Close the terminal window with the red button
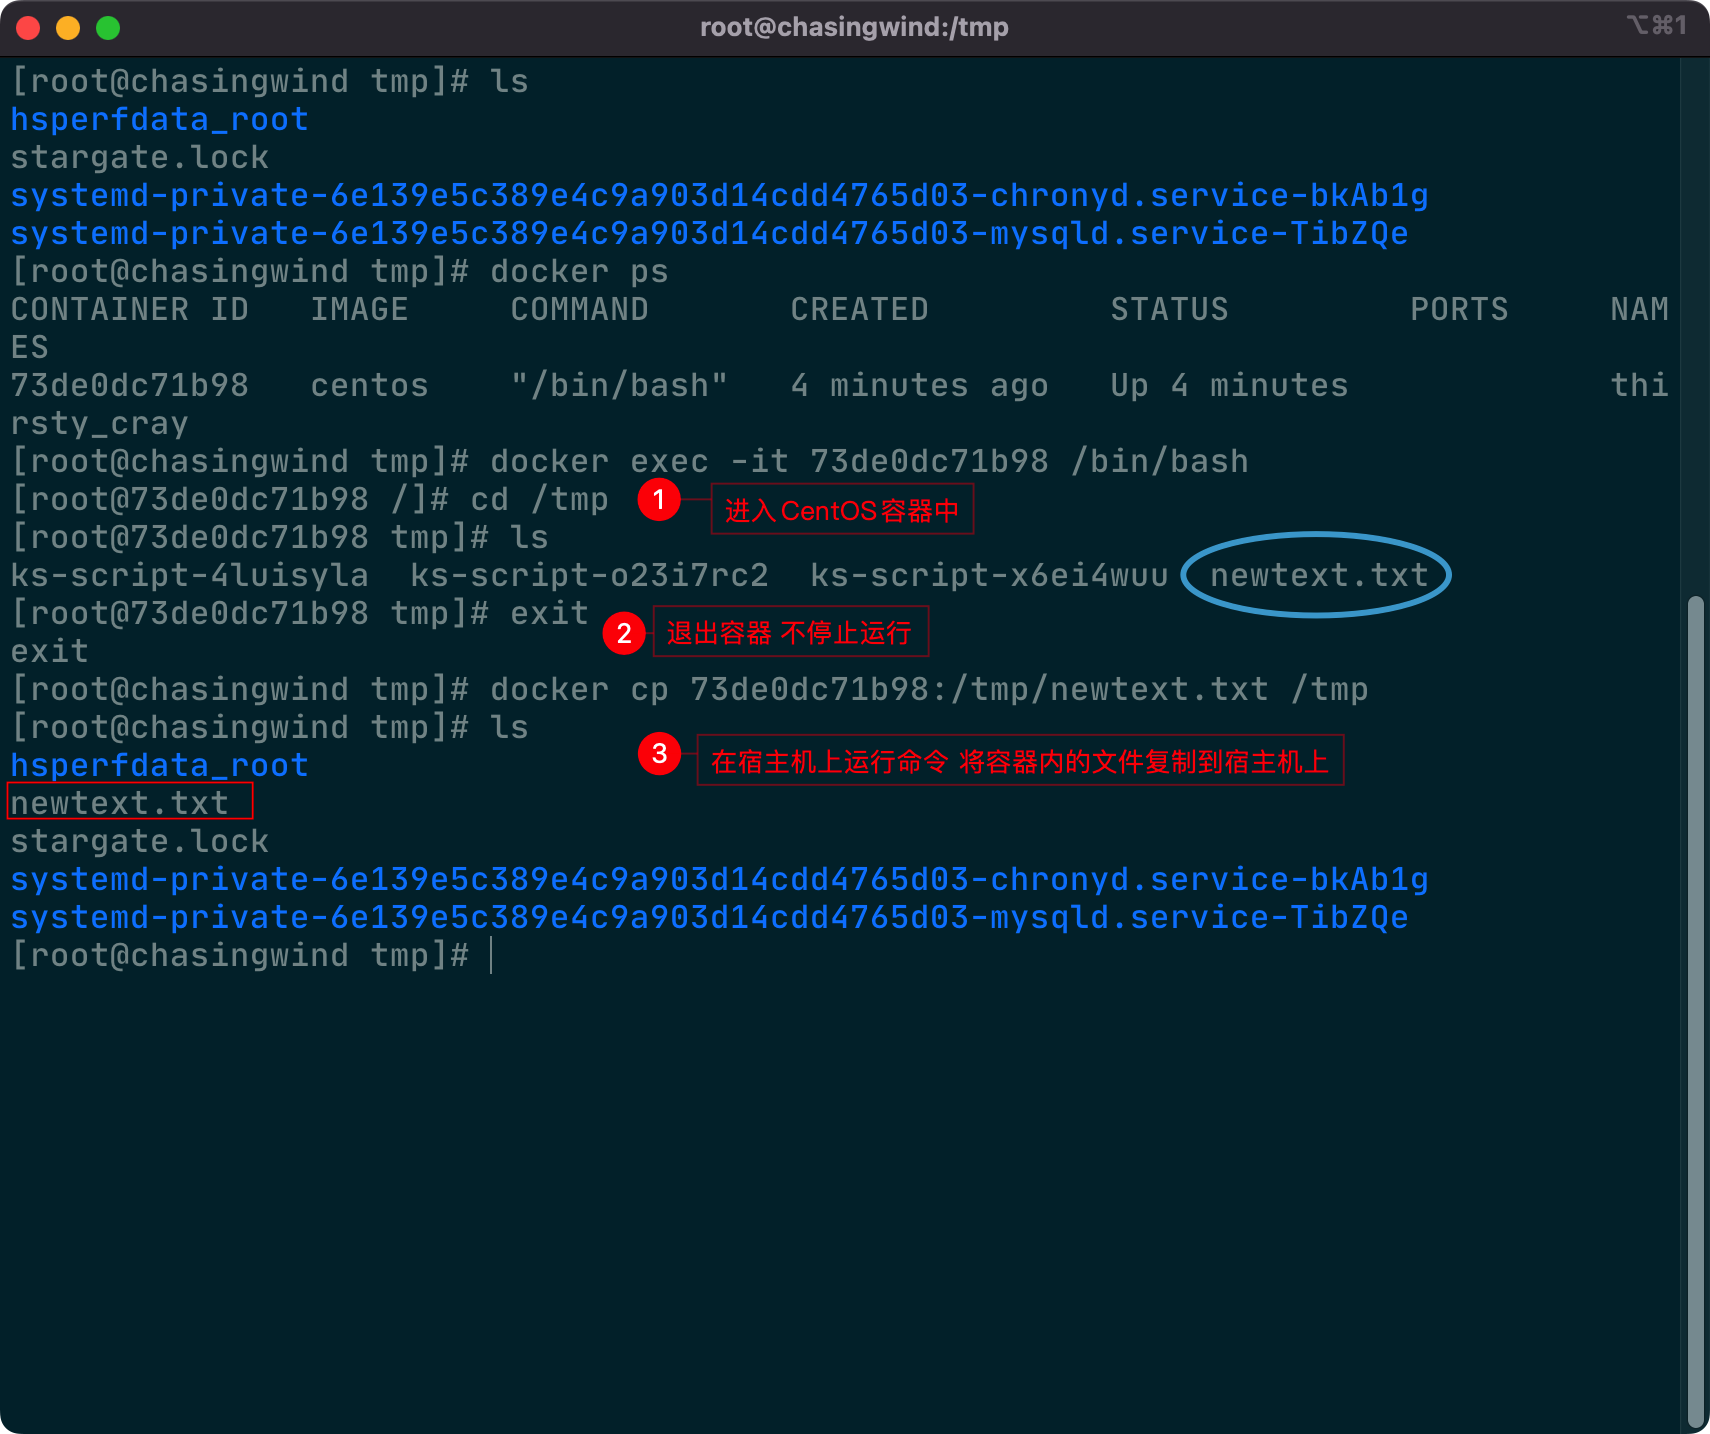The width and height of the screenshot is (1710, 1434). point(28,28)
